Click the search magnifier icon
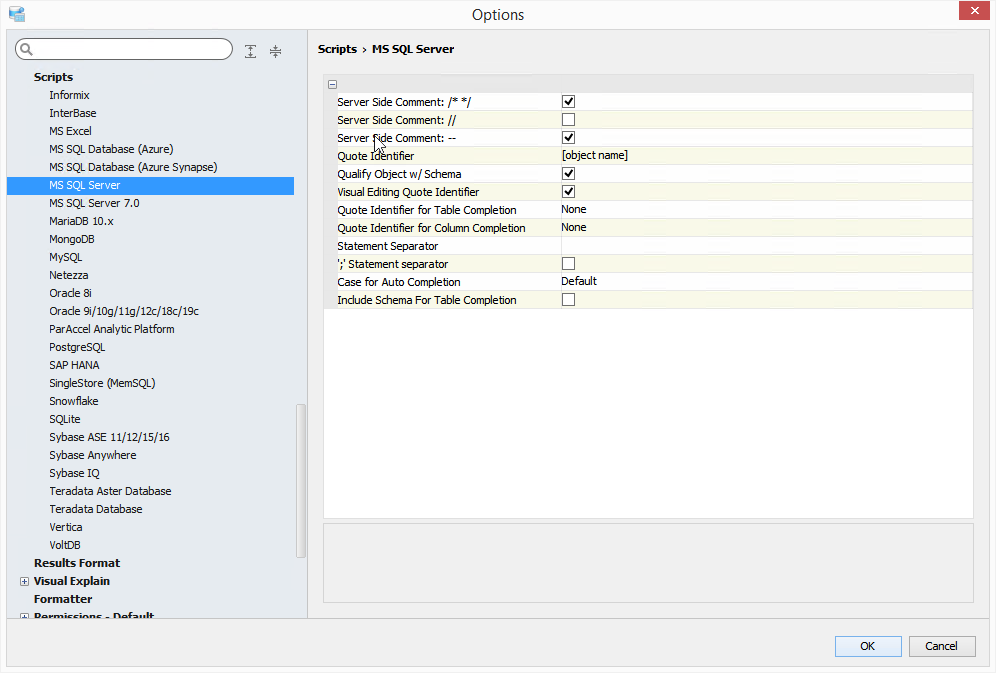The width and height of the screenshot is (996, 673). pos(27,50)
